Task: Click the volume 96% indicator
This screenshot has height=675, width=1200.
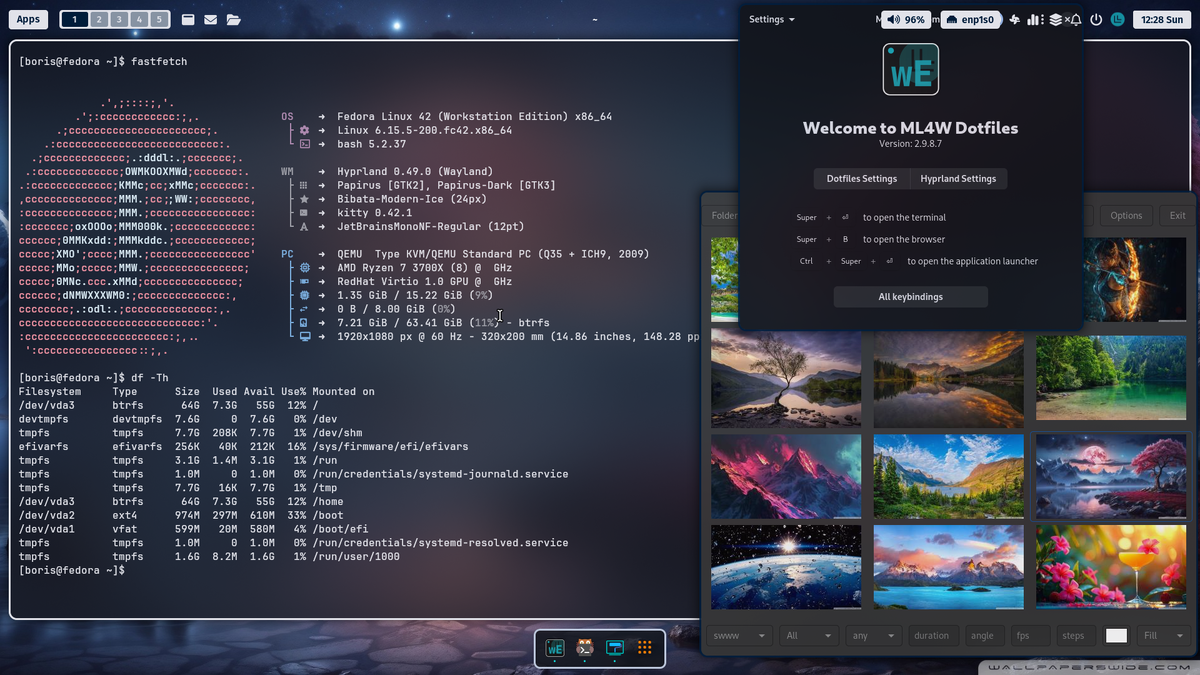Action: (x=906, y=19)
